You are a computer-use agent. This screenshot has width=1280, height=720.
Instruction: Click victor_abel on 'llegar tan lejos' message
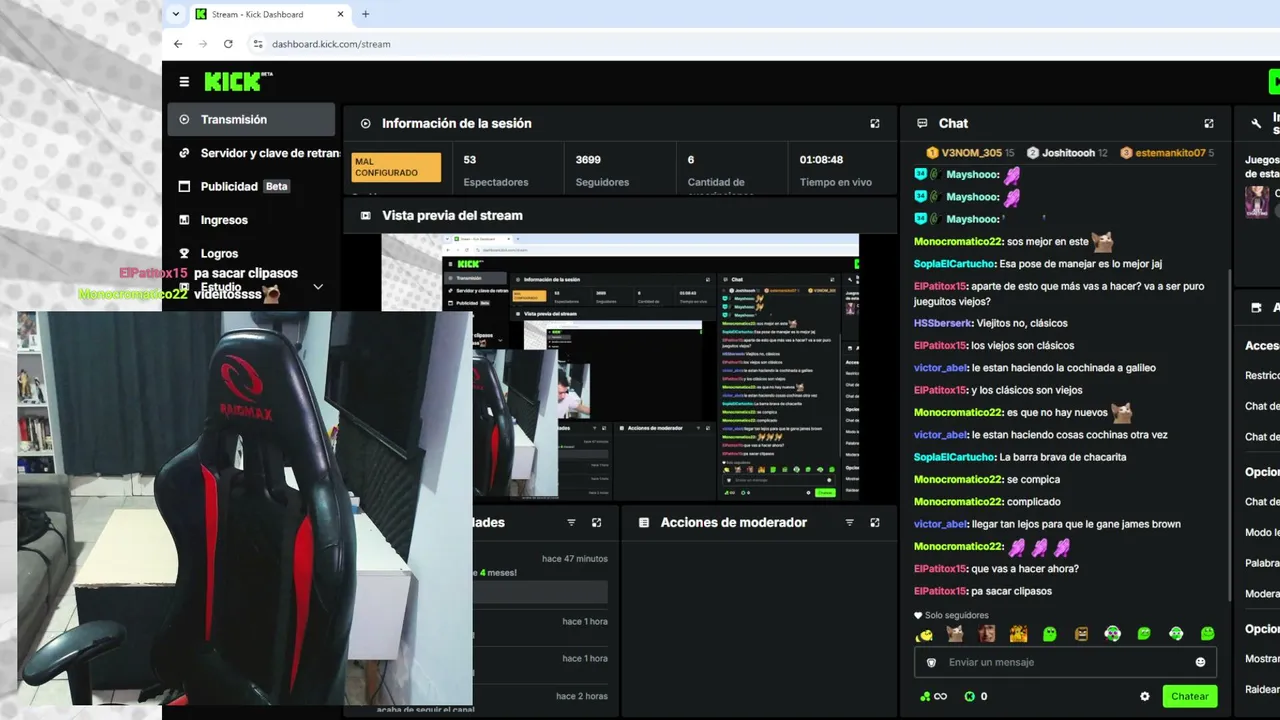940,524
